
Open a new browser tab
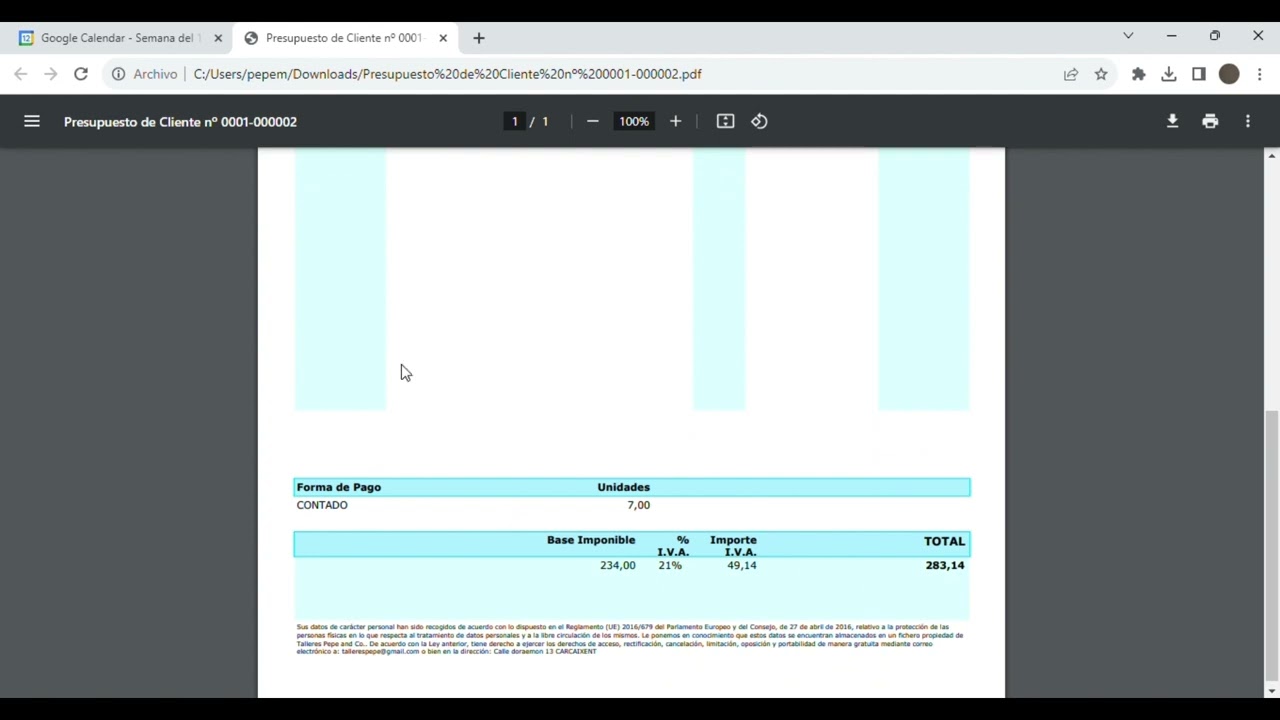(479, 38)
